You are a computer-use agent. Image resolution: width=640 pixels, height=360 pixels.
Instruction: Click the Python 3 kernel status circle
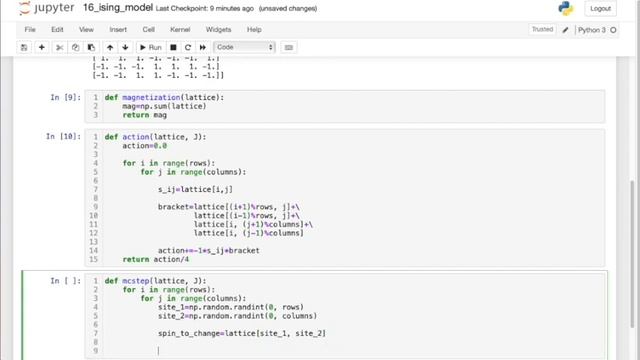tap(613, 30)
